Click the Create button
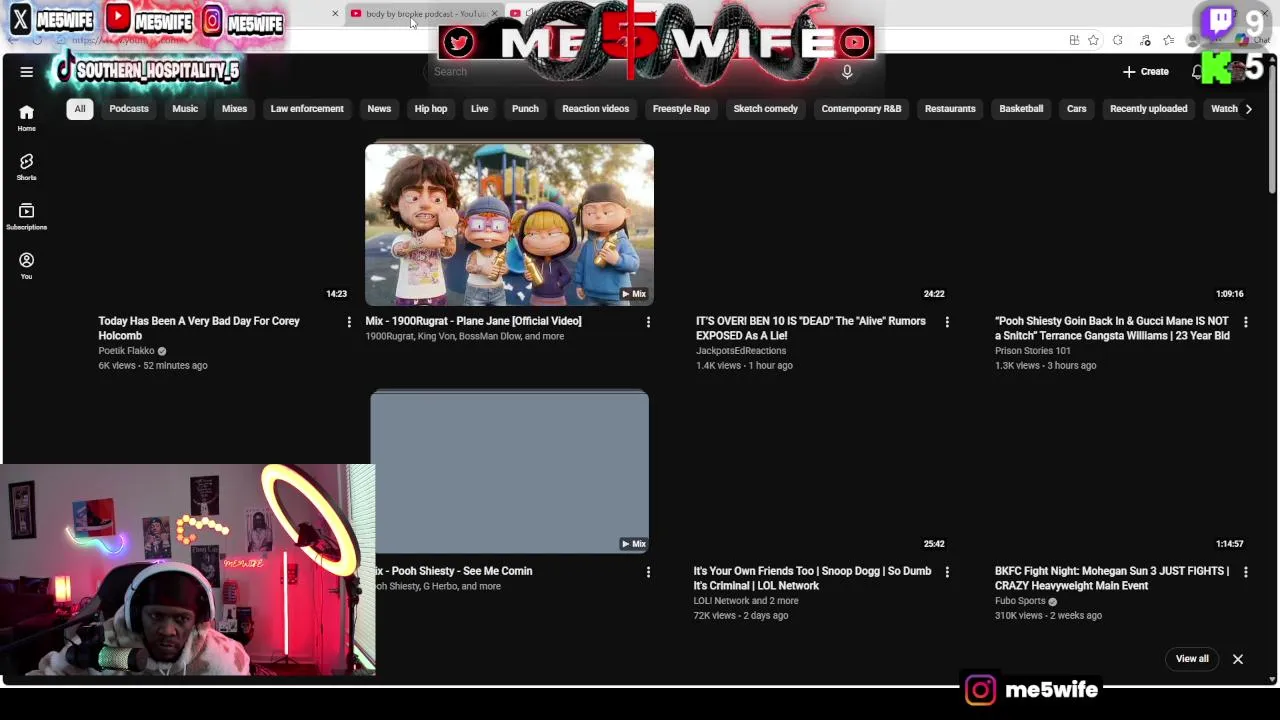This screenshot has width=1280, height=720. 1146,72
